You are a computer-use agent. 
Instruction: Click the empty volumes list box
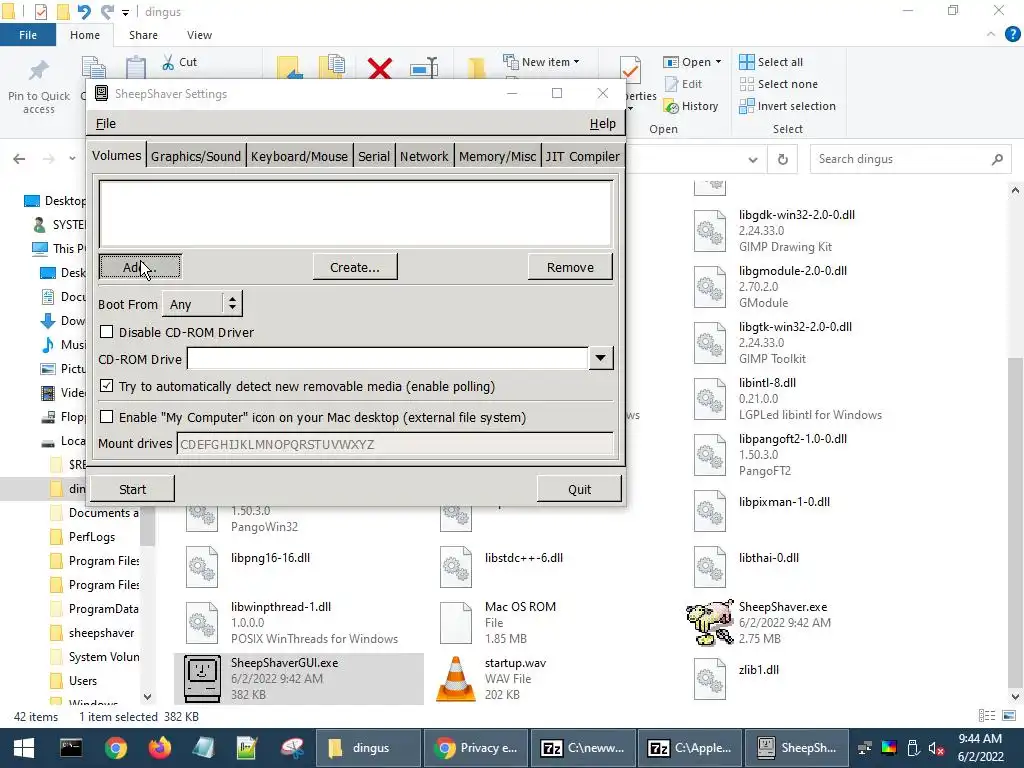tap(356, 214)
